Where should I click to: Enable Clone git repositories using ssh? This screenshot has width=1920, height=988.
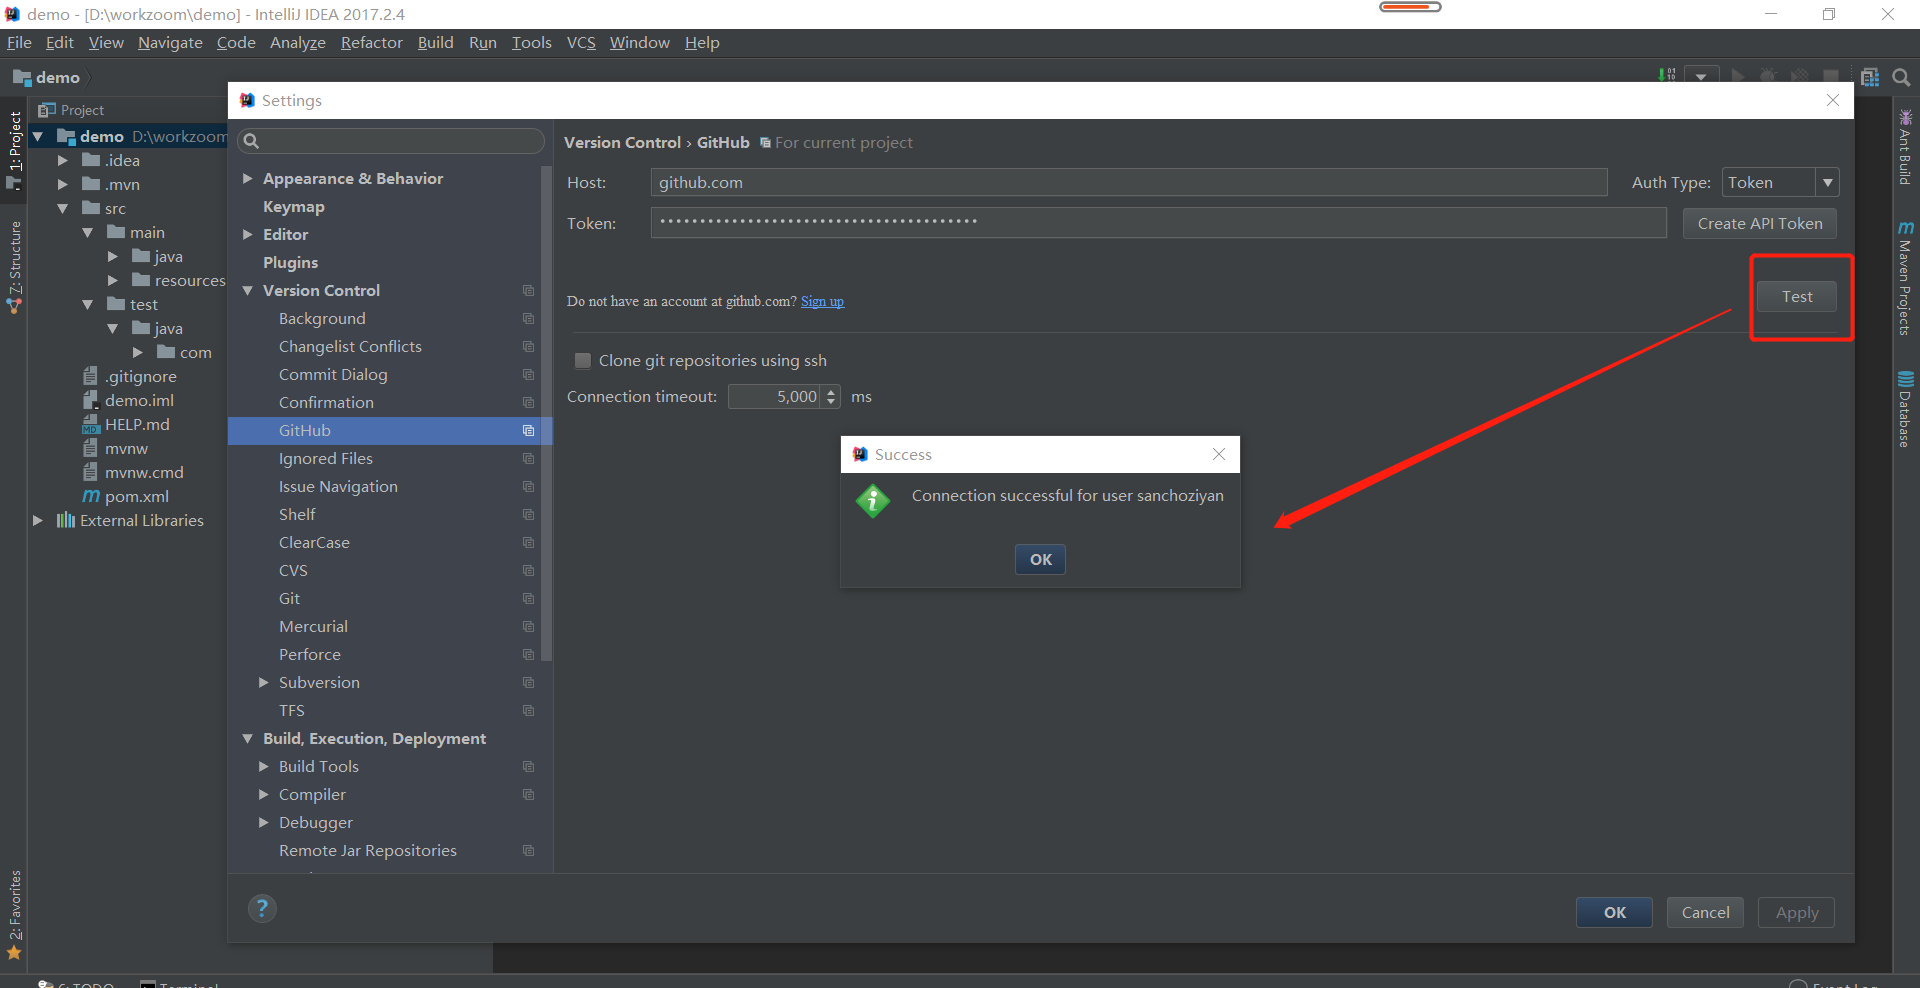pyautogui.click(x=582, y=360)
